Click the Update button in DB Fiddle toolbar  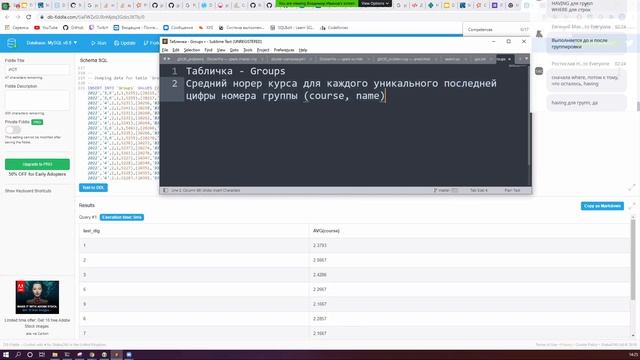[124, 43]
